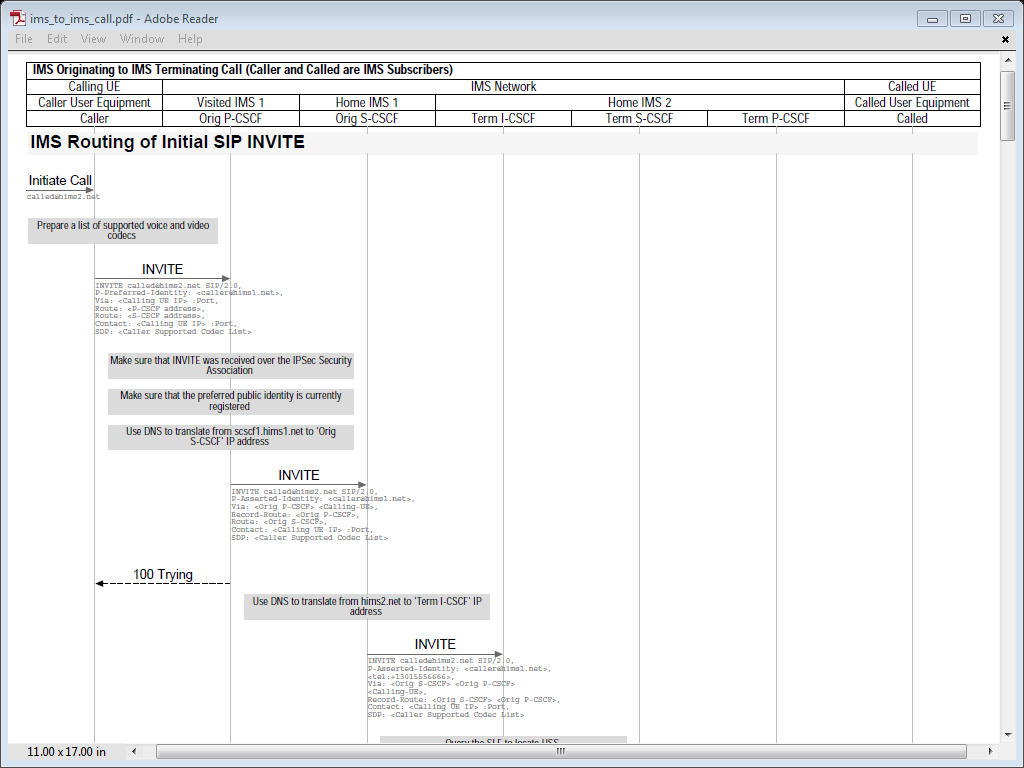
Task: Click the 'Prepare a list of supported voice' box
Action: click(x=123, y=231)
